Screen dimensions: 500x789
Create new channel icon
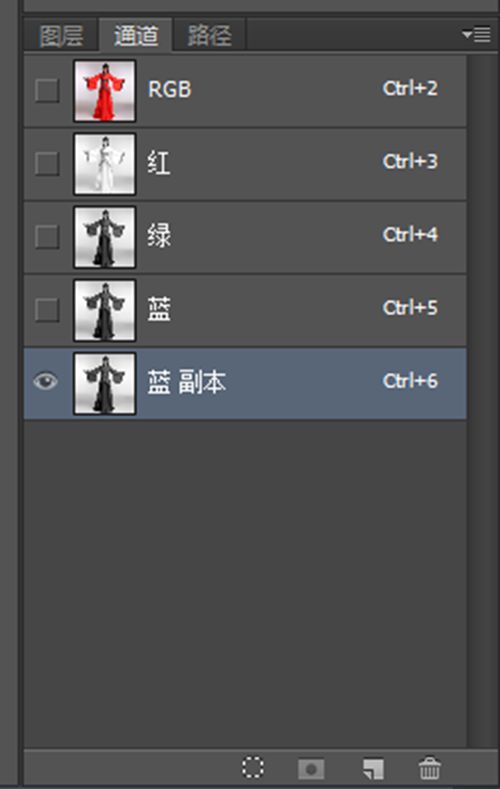click(373, 768)
